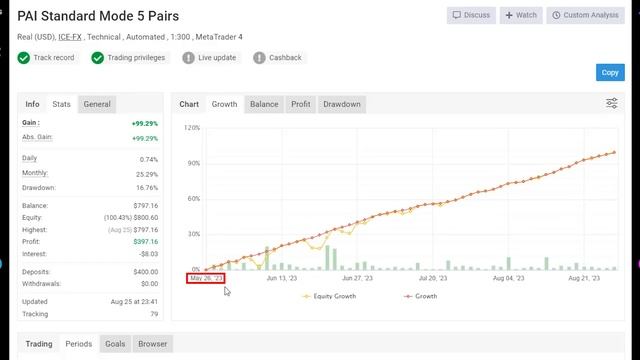Click the Drawdown stat label
Screen dimensions: 640x360
(39, 188)
